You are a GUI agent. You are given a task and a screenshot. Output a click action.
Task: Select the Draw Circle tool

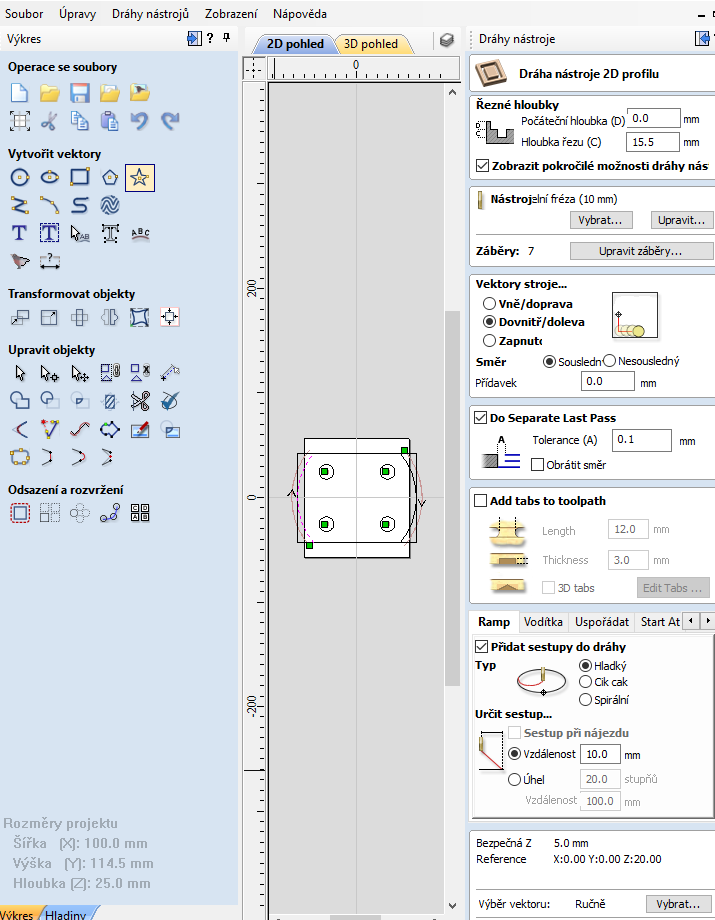(19, 178)
